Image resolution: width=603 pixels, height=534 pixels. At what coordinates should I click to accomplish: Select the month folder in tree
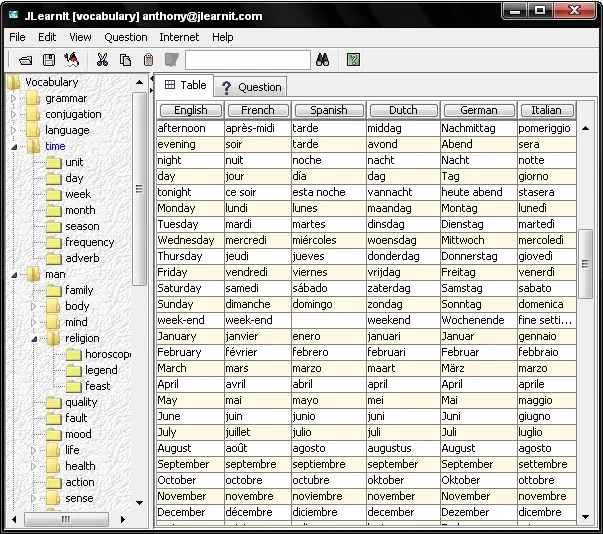pos(80,210)
